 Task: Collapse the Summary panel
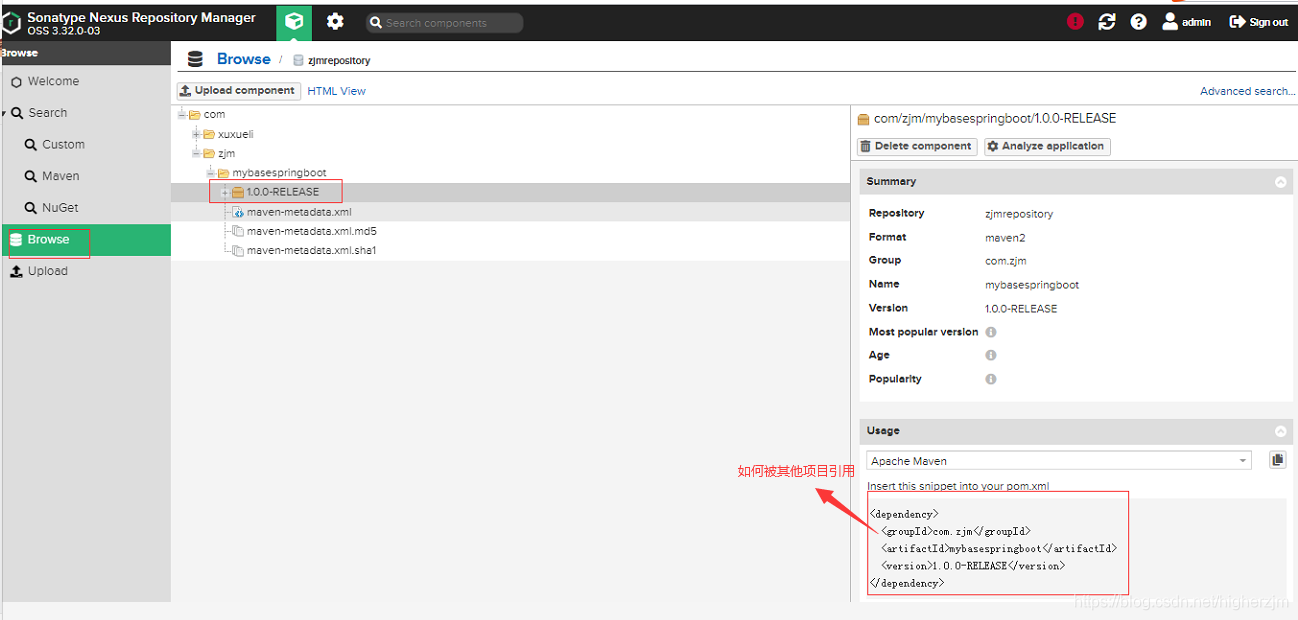coord(1280,182)
